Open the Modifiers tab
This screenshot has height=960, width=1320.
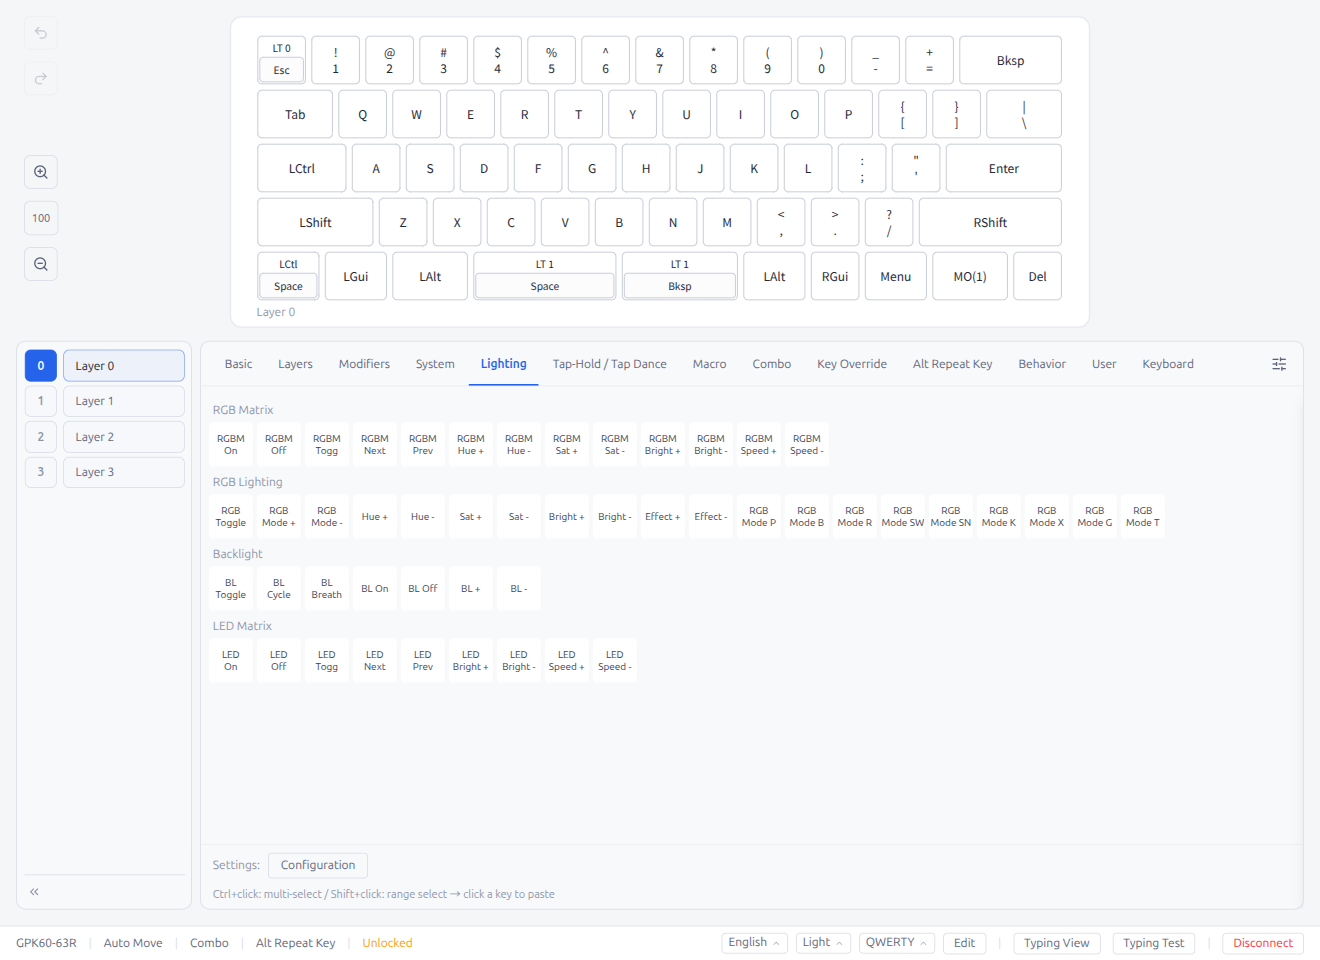click(364, 364)
